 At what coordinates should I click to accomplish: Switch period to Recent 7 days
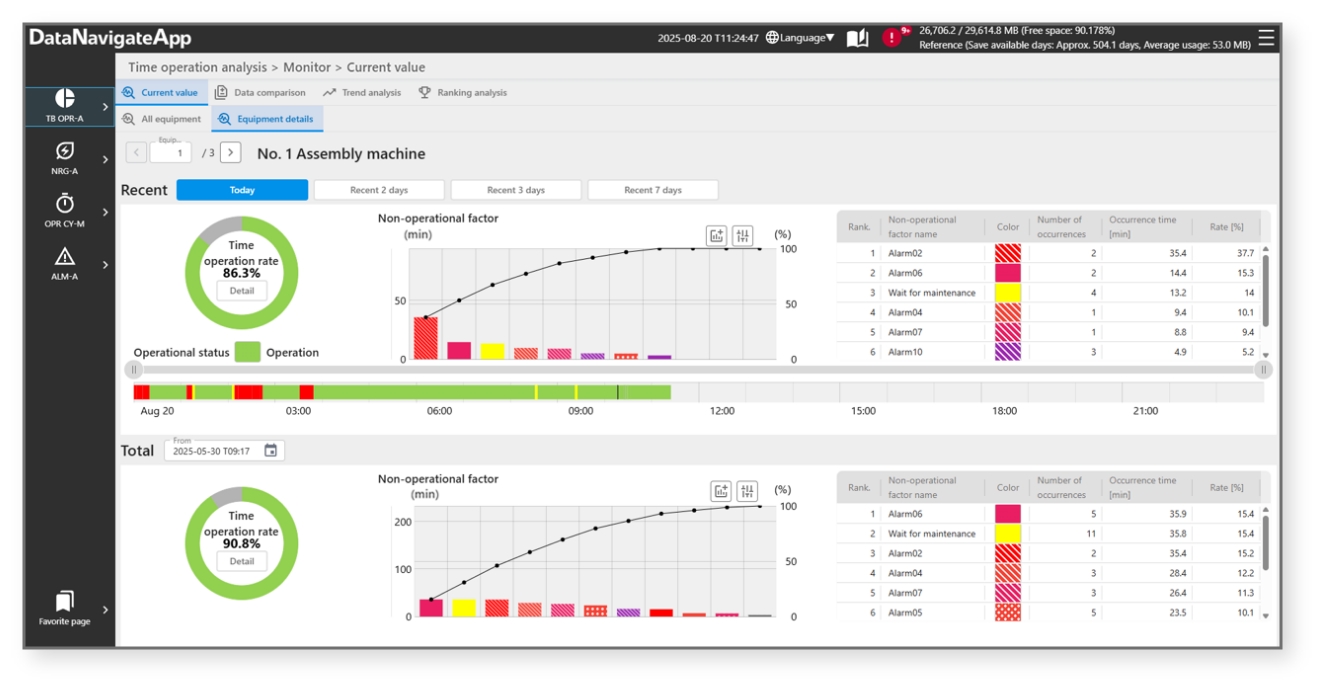653,190
